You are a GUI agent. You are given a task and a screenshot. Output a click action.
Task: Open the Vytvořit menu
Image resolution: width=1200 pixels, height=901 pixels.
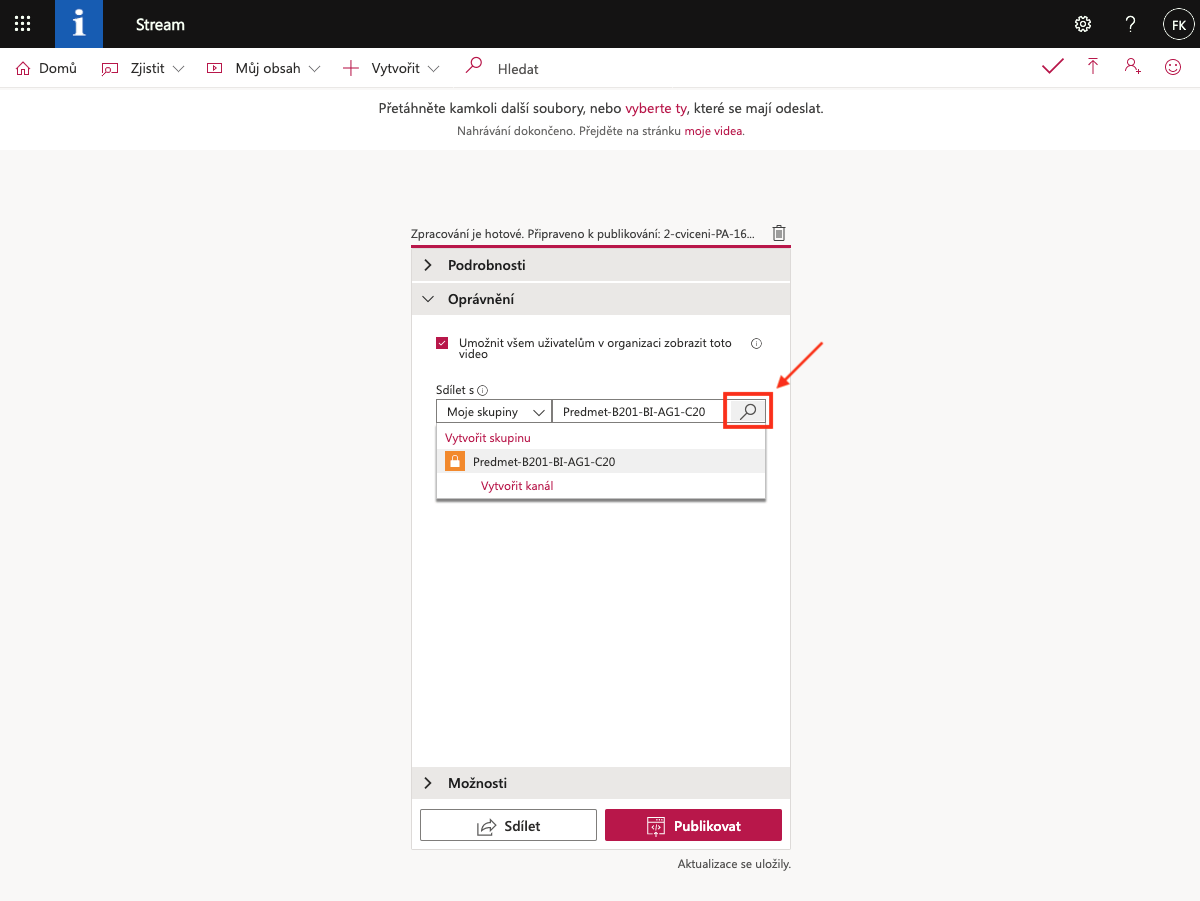point(391,69)
